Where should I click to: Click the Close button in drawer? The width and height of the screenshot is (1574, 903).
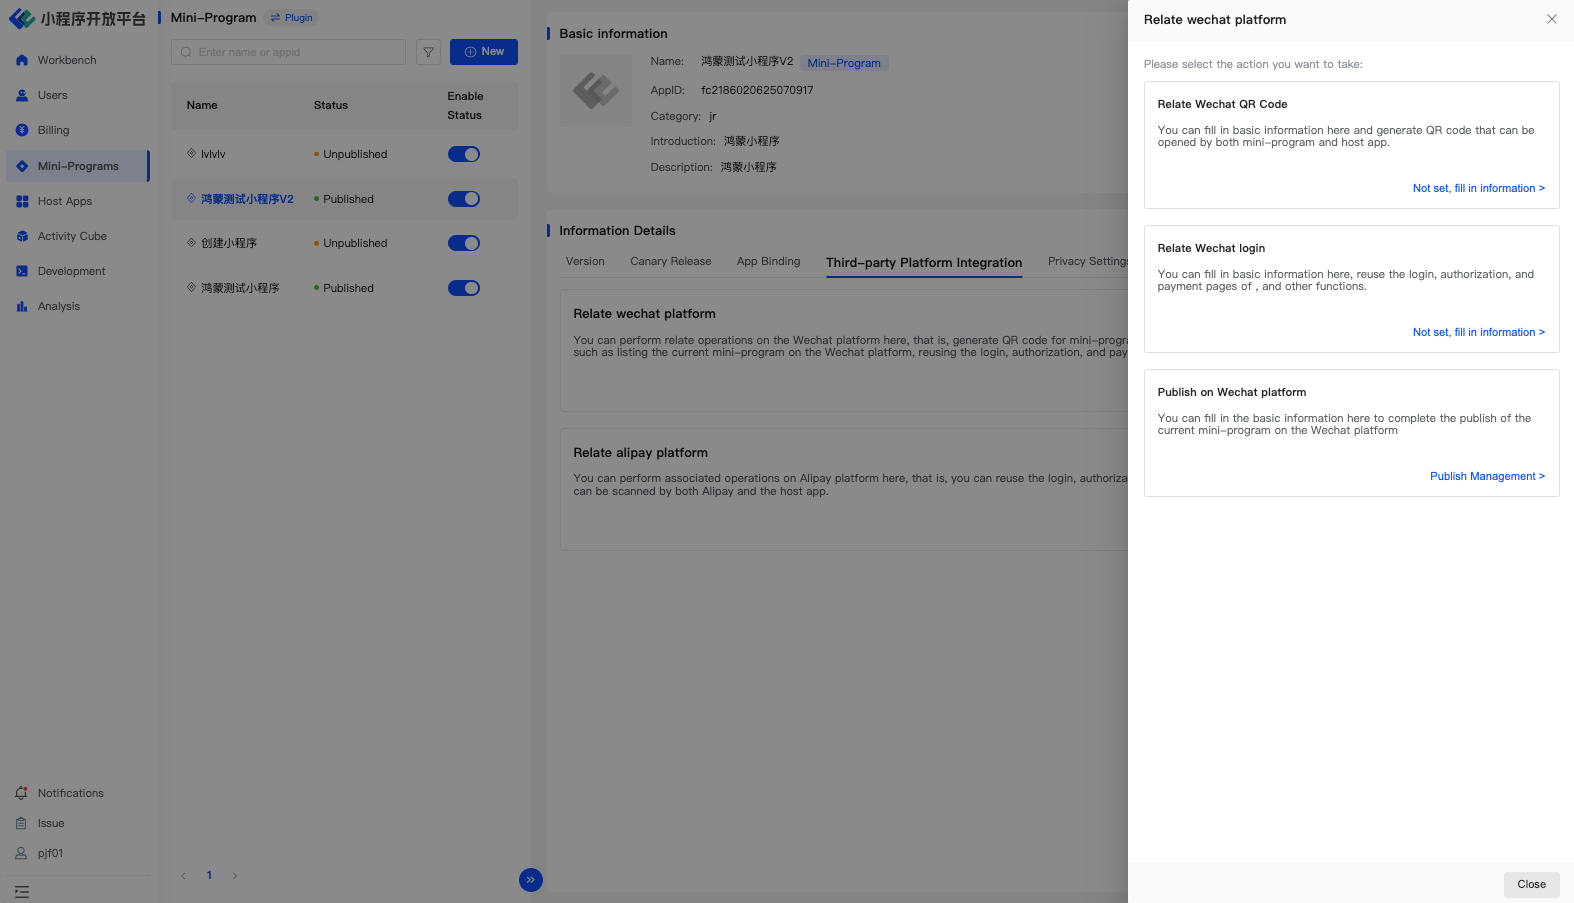click(1531, 884)
